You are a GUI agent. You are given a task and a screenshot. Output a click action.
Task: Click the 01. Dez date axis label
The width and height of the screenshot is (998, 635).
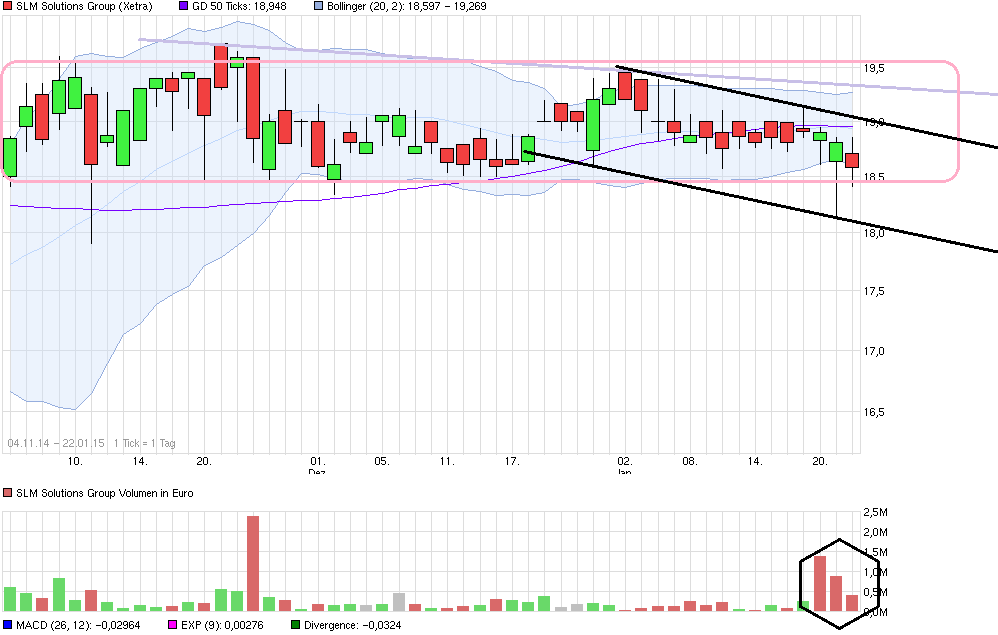click(x=317, y=466)
